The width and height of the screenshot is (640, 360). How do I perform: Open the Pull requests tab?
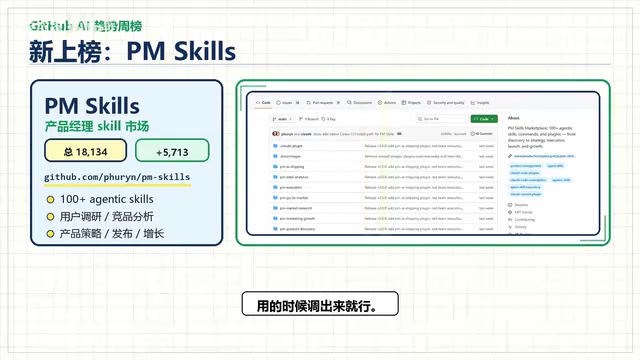(323, 103)
